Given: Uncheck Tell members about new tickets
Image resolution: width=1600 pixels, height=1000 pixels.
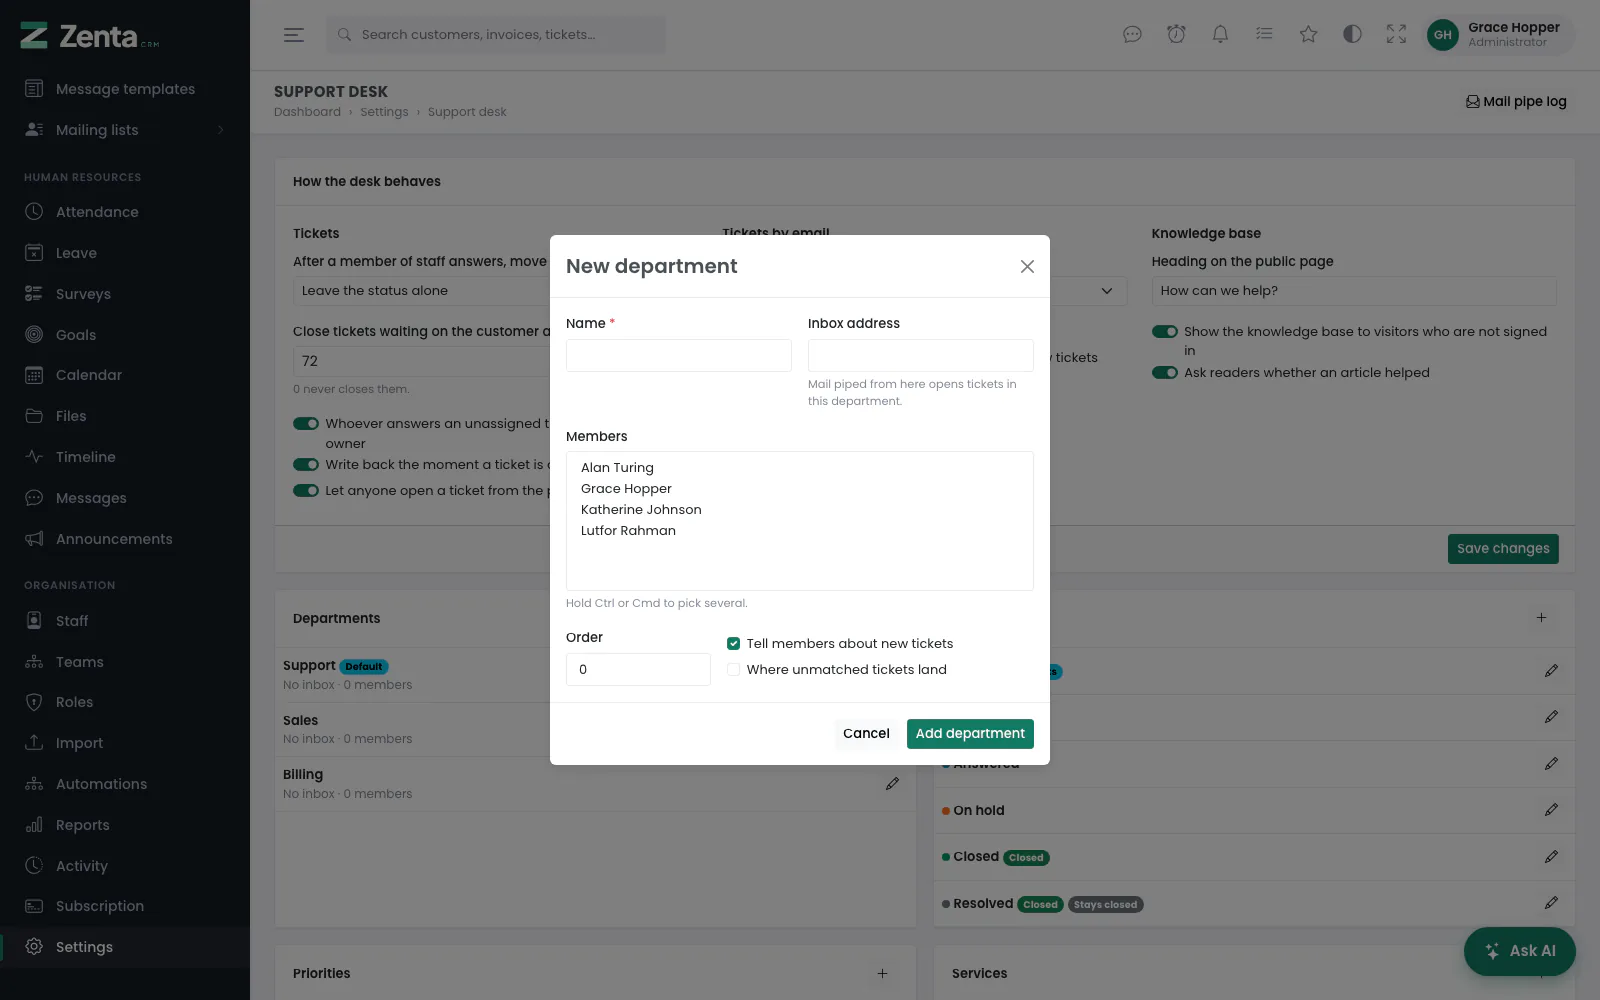Looking at the screenshot, I should [733, 644].
